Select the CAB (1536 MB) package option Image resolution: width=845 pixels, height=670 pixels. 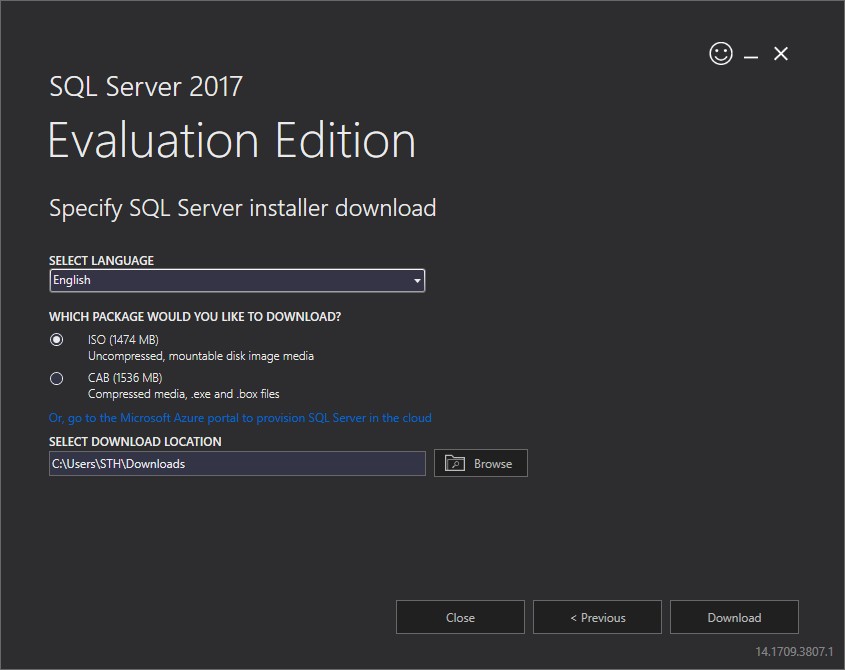click(x=57, y=378)
